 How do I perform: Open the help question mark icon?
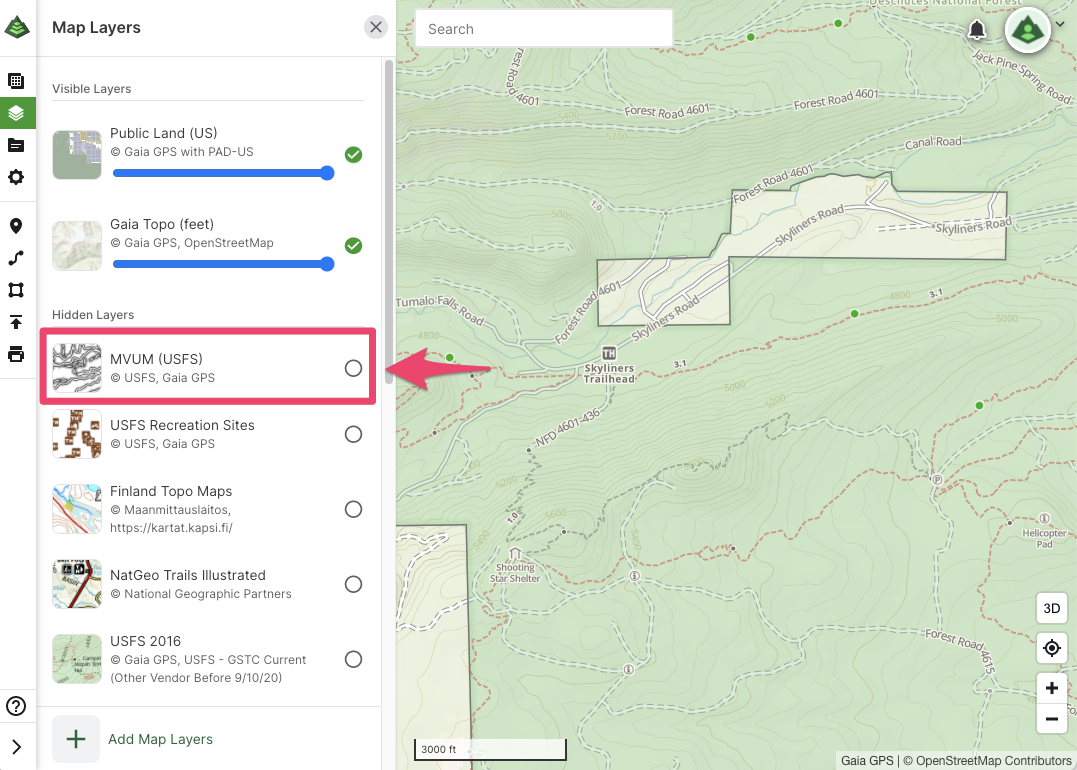16,706
